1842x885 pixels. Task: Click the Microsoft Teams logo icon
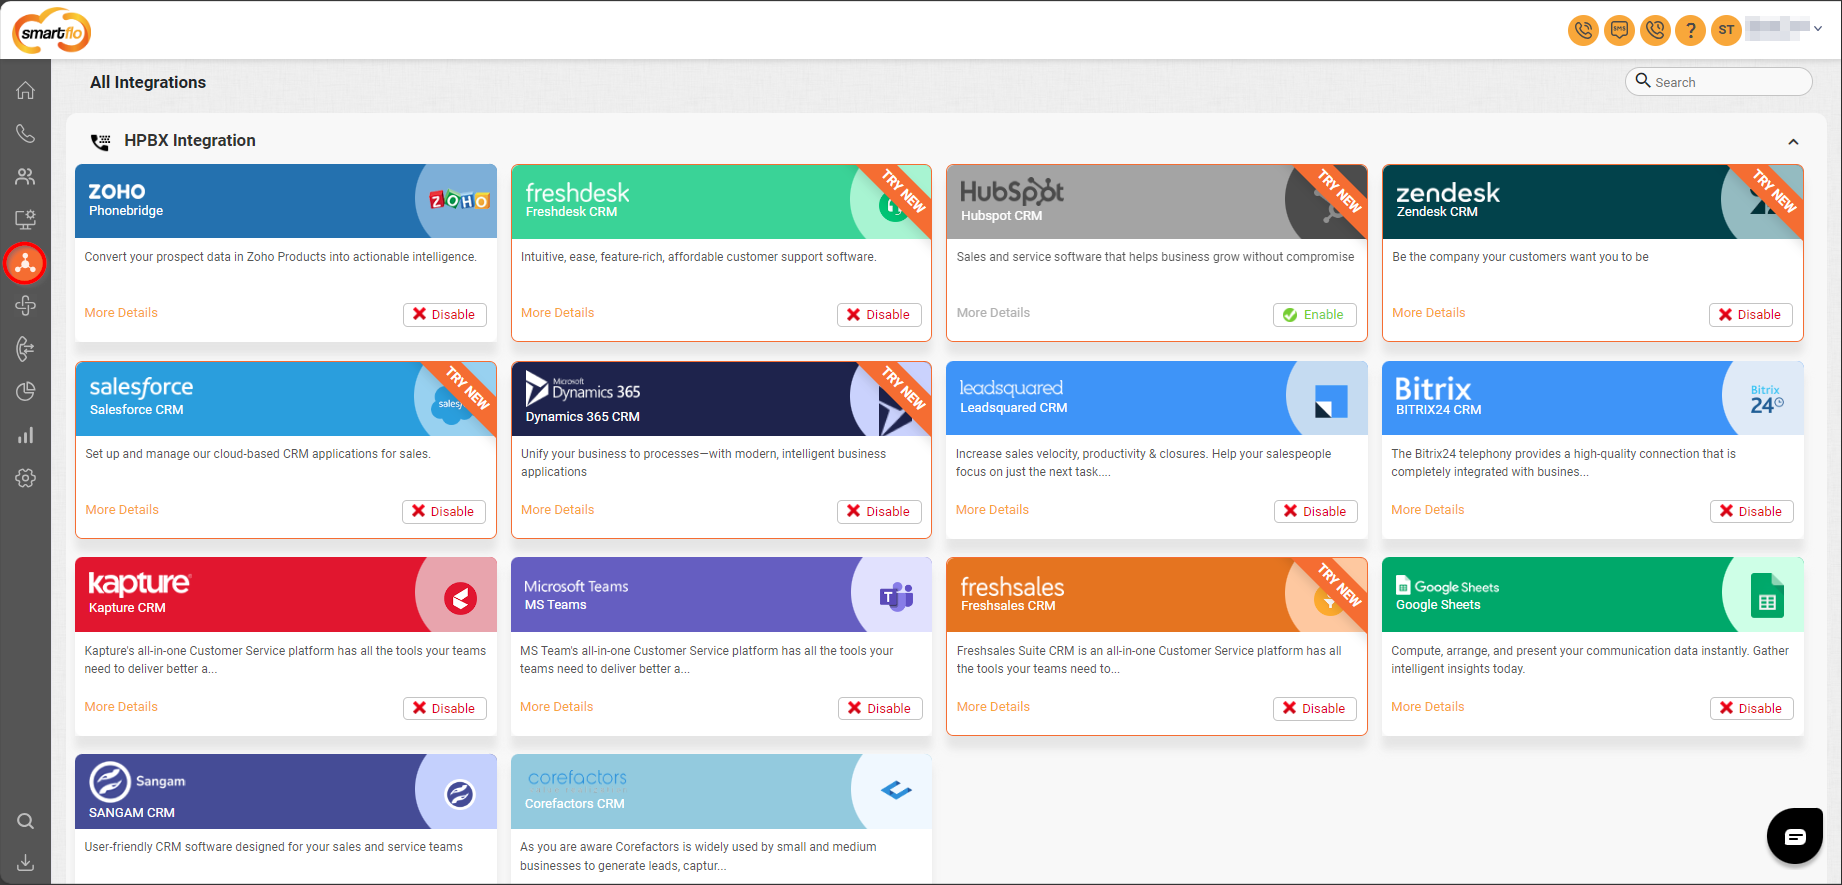pos(896,597)
